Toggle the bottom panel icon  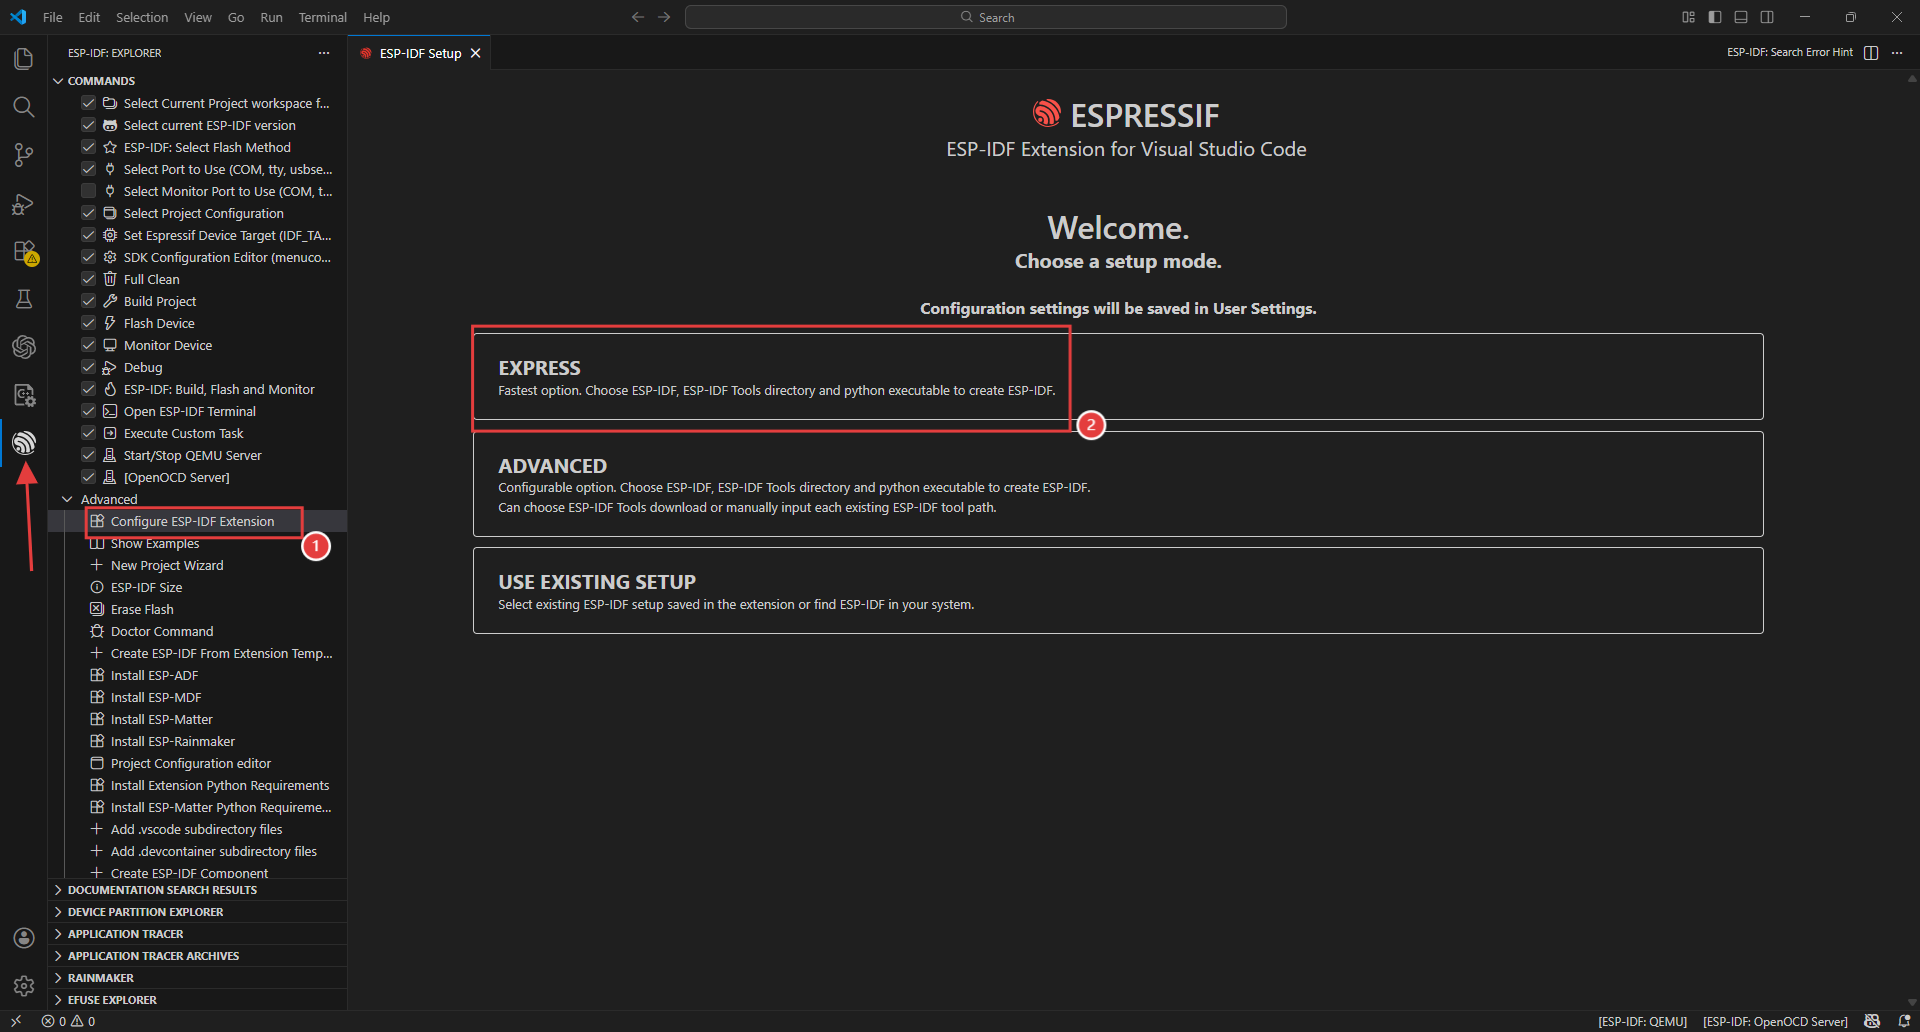click(x=1741, y=17)
